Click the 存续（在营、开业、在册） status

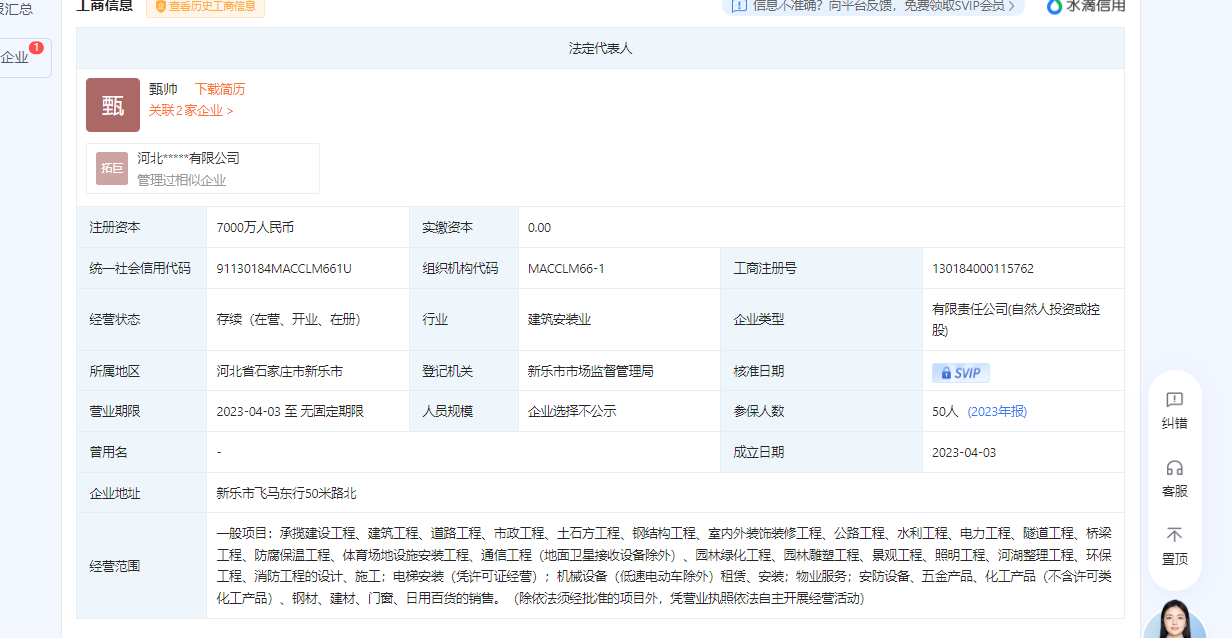coord(288,319)
